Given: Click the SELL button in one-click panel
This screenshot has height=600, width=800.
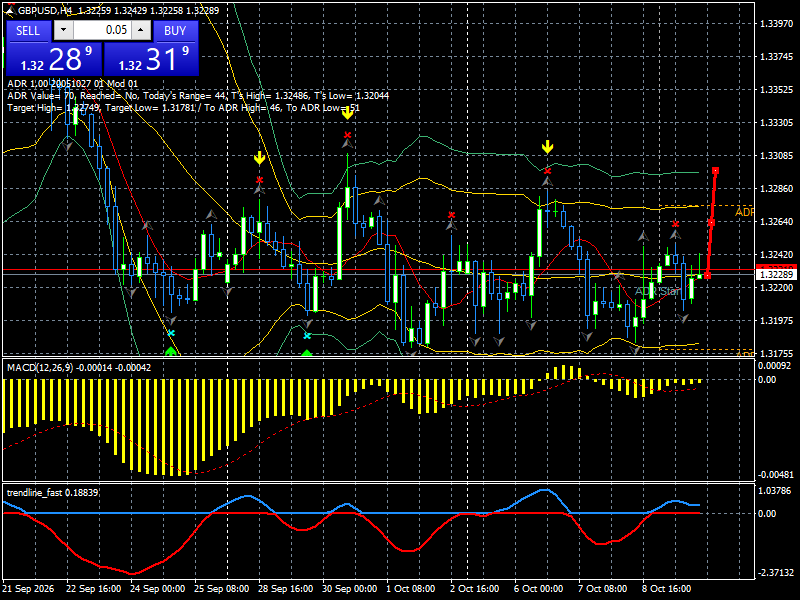Looking at the screenshot, I should click(29, 31).
